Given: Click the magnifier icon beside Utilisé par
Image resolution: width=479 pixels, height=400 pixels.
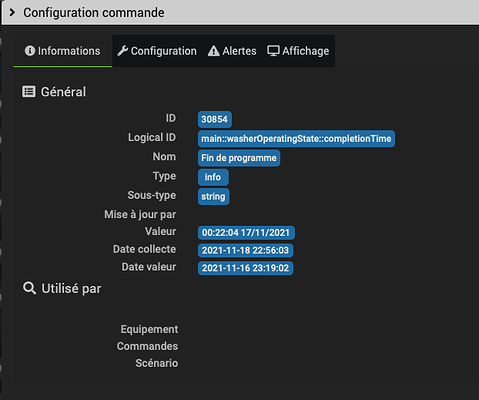Looking at the screenshot, I should 29,288.
